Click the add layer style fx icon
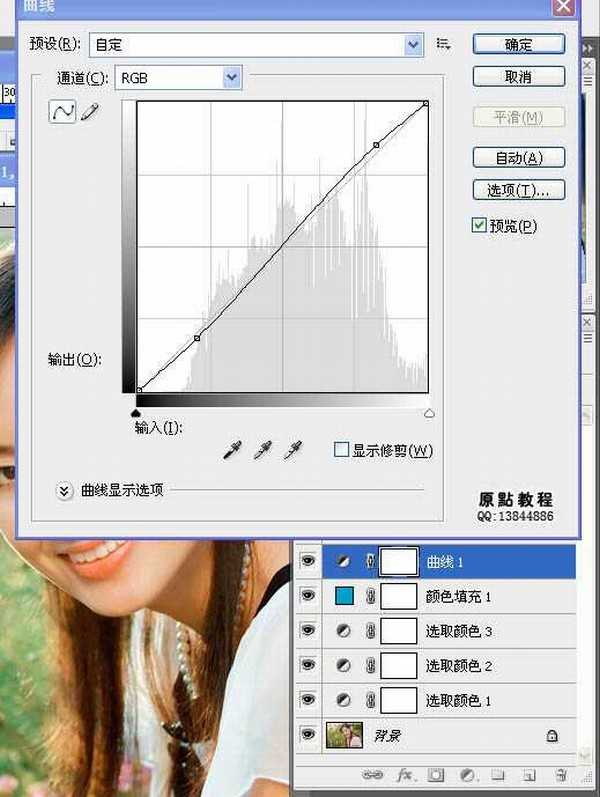The height and width of the screenshot is (797, 600). (405, 774)
